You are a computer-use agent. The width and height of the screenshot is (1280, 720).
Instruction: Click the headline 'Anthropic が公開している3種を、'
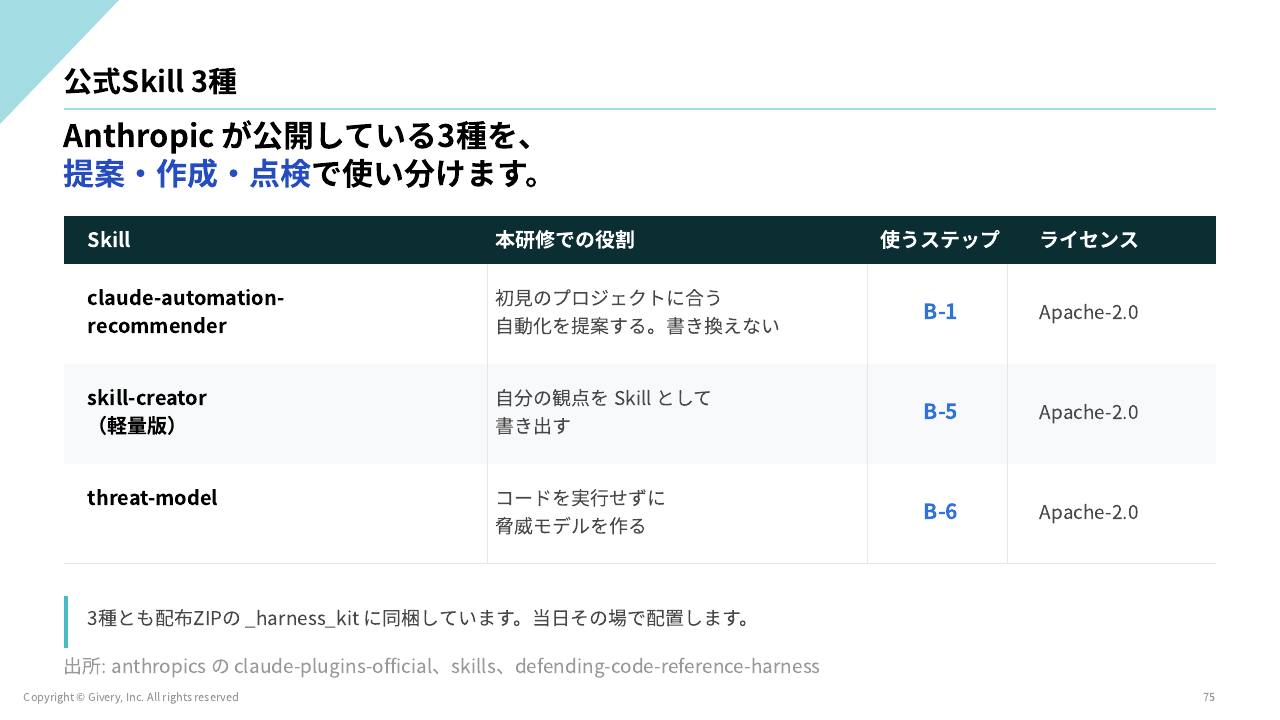[301, 135]
